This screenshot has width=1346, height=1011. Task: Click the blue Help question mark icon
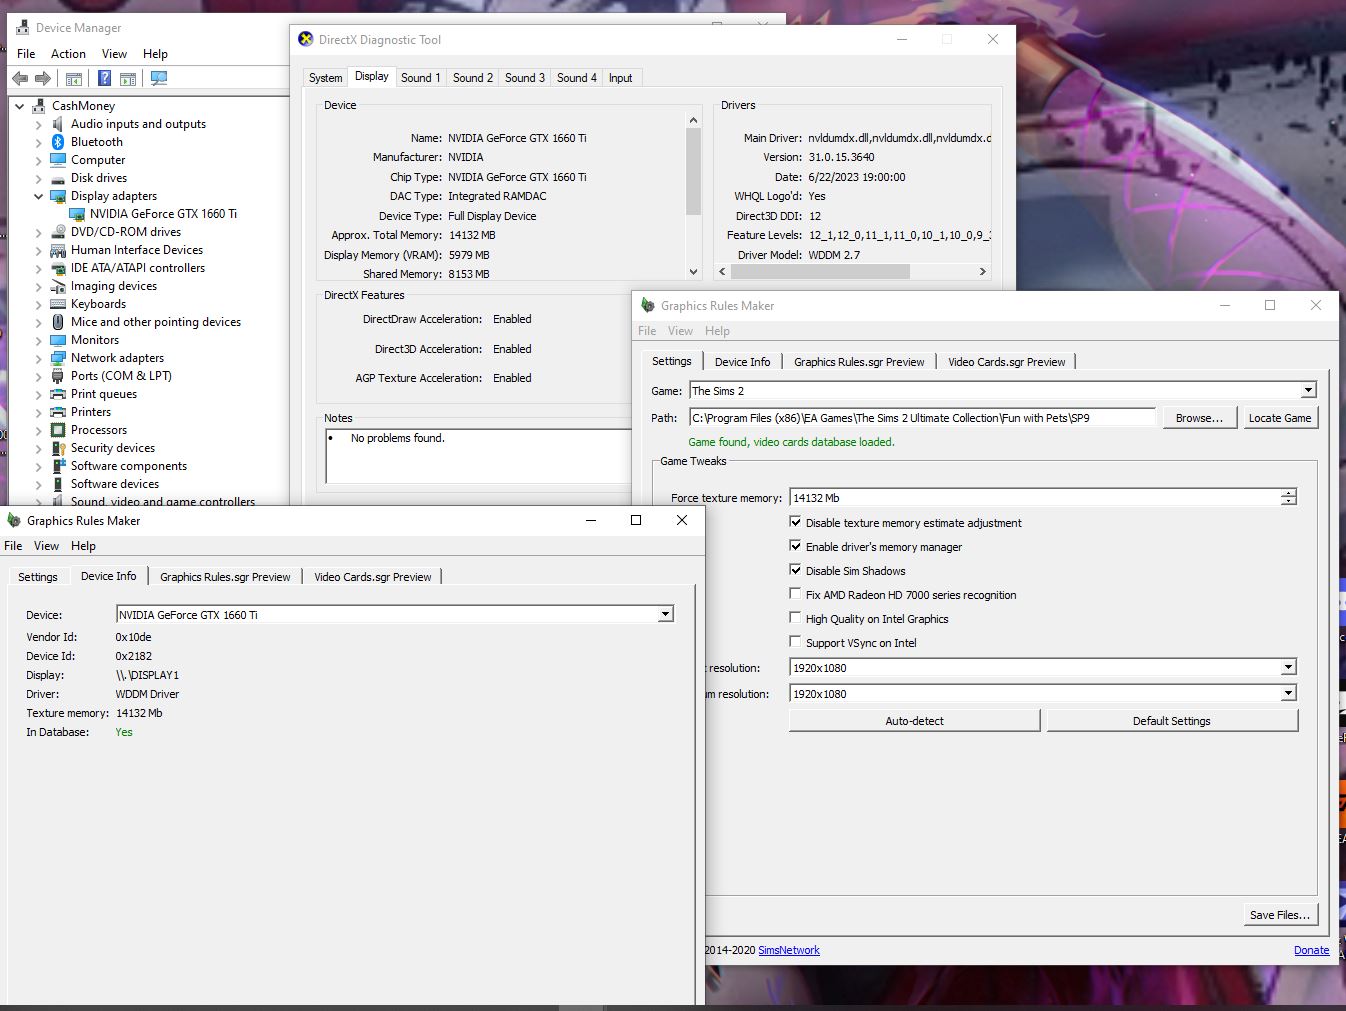click(104, 78)
